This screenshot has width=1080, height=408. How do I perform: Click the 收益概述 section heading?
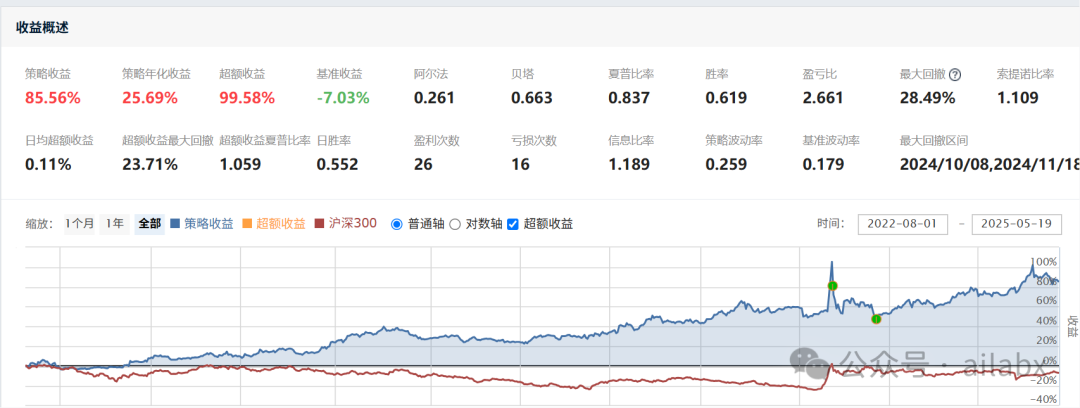tap(42, 28)
